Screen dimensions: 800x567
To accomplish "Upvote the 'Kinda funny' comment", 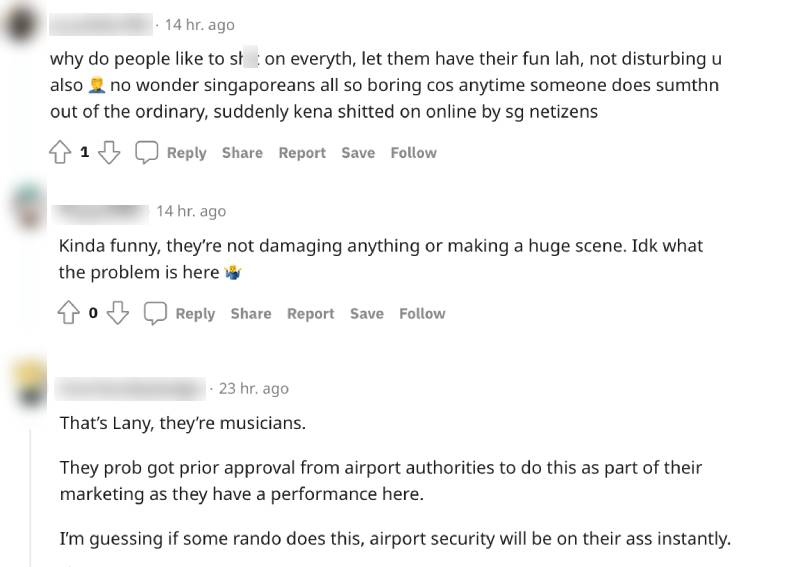I will [69, 313].
